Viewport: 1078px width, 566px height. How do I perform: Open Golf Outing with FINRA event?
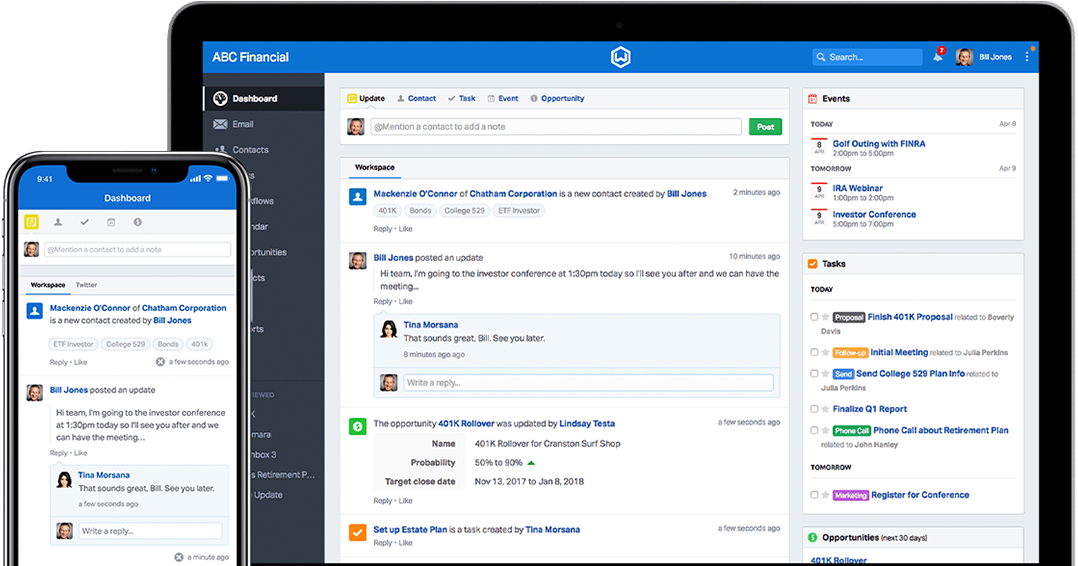coord(879,144)
